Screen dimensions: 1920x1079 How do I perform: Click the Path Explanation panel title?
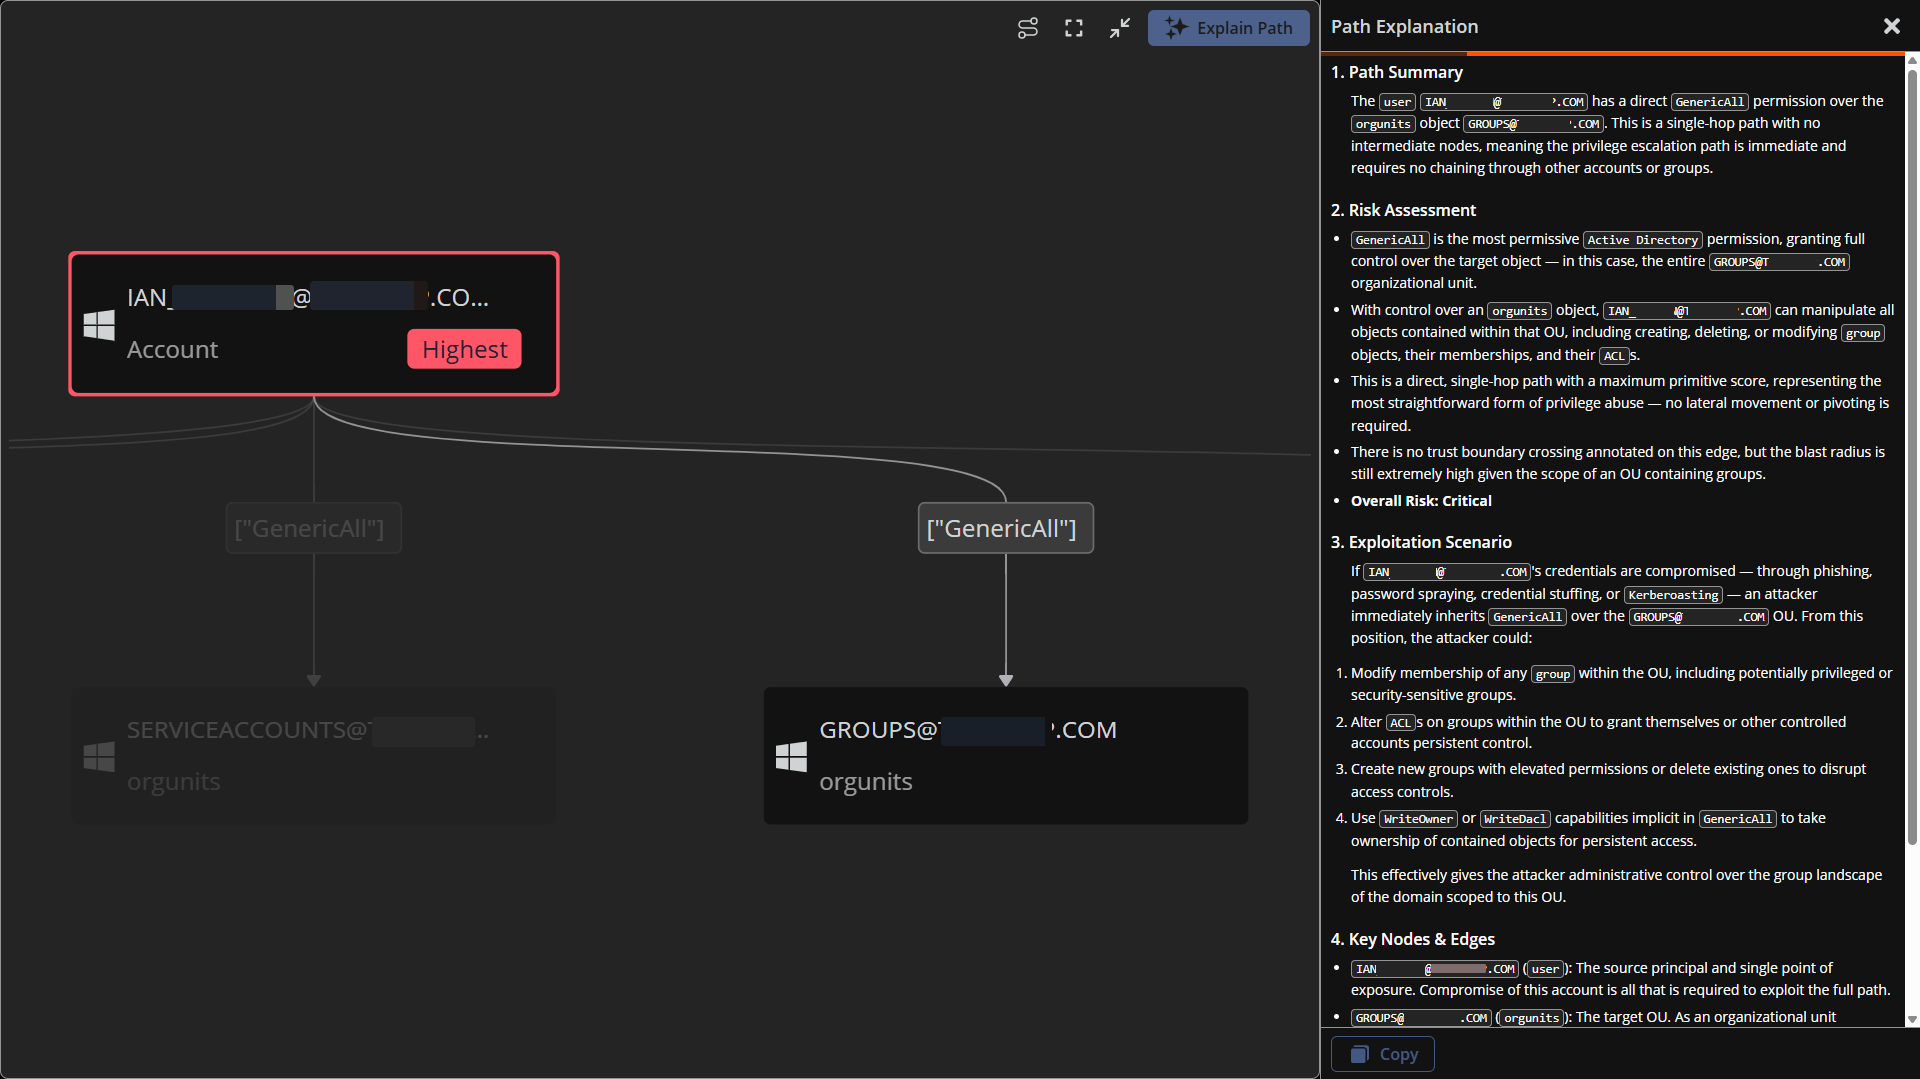1404,27
